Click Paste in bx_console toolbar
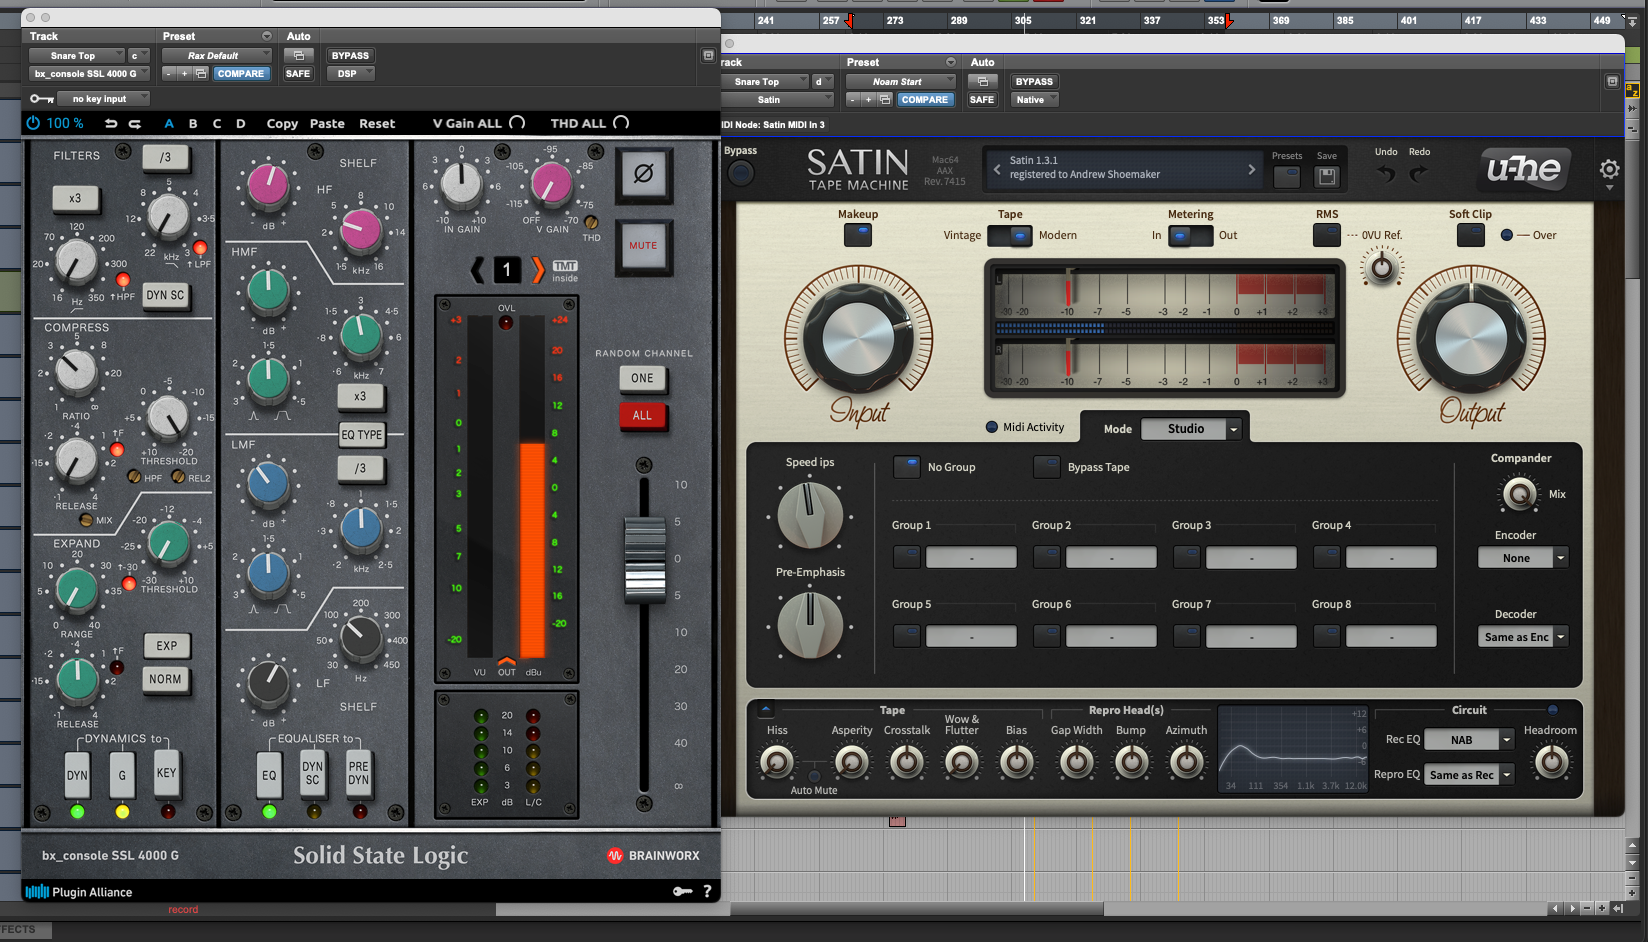1648x942 pixels. tap(327, 124)
